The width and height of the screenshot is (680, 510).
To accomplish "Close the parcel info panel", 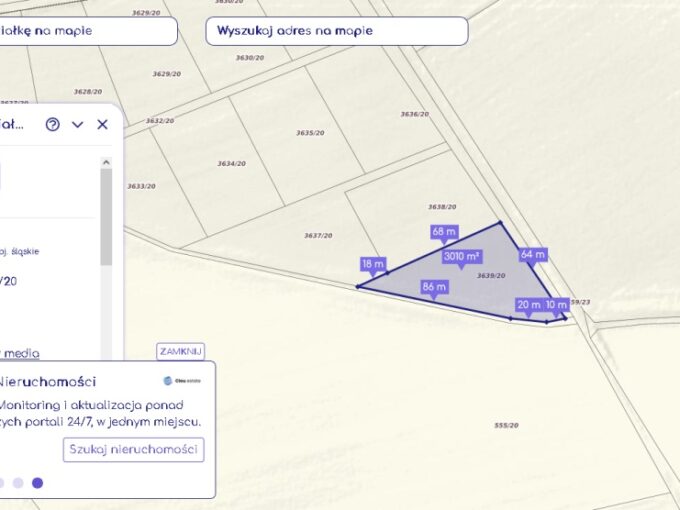I will pos(102,125).
